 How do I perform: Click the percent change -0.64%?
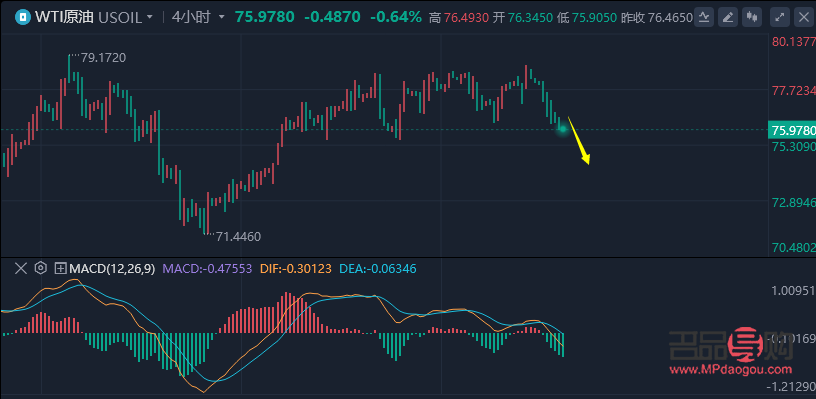tap(396, 17)
